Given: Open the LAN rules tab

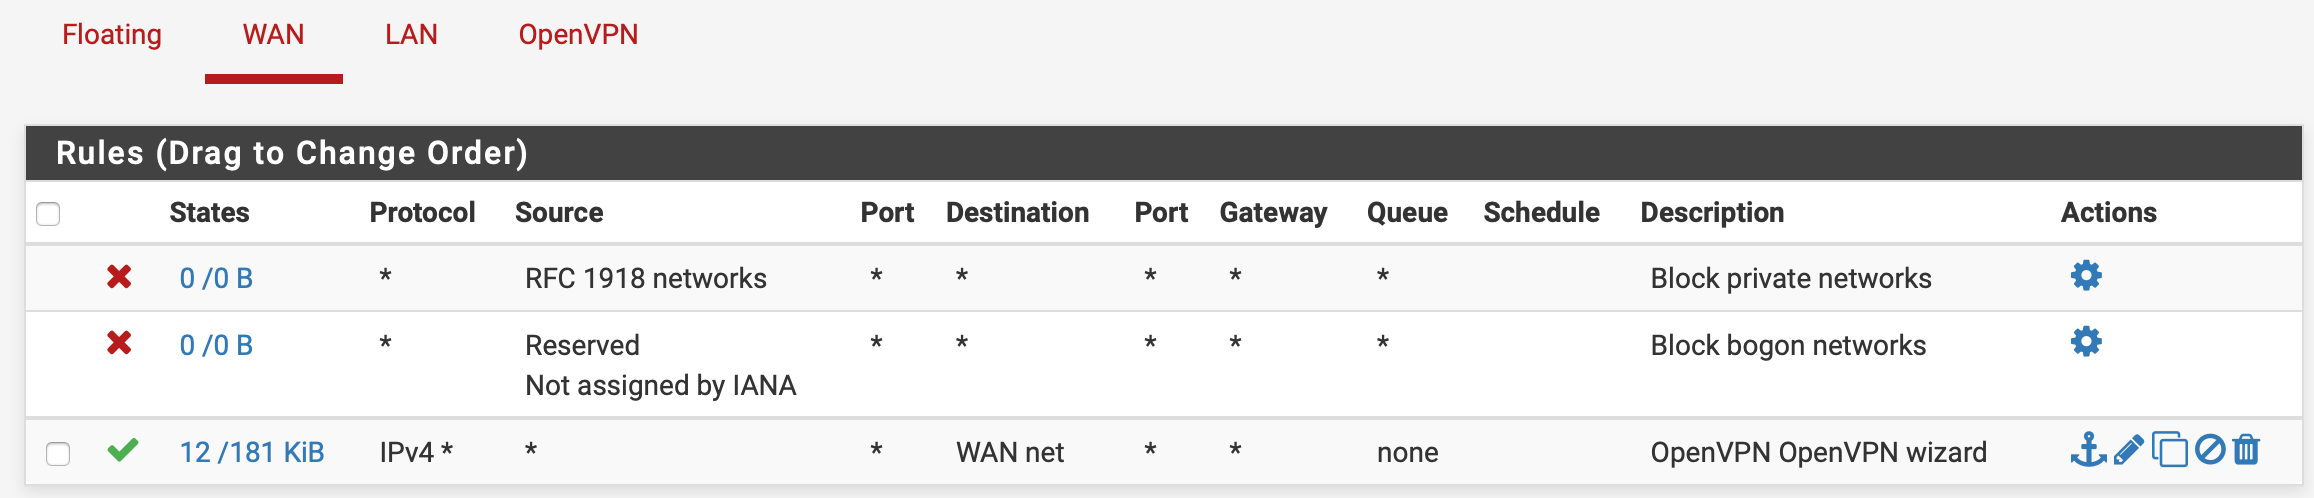Looking at the screenshot, I should pyautogui.click(x=411, y=35).
